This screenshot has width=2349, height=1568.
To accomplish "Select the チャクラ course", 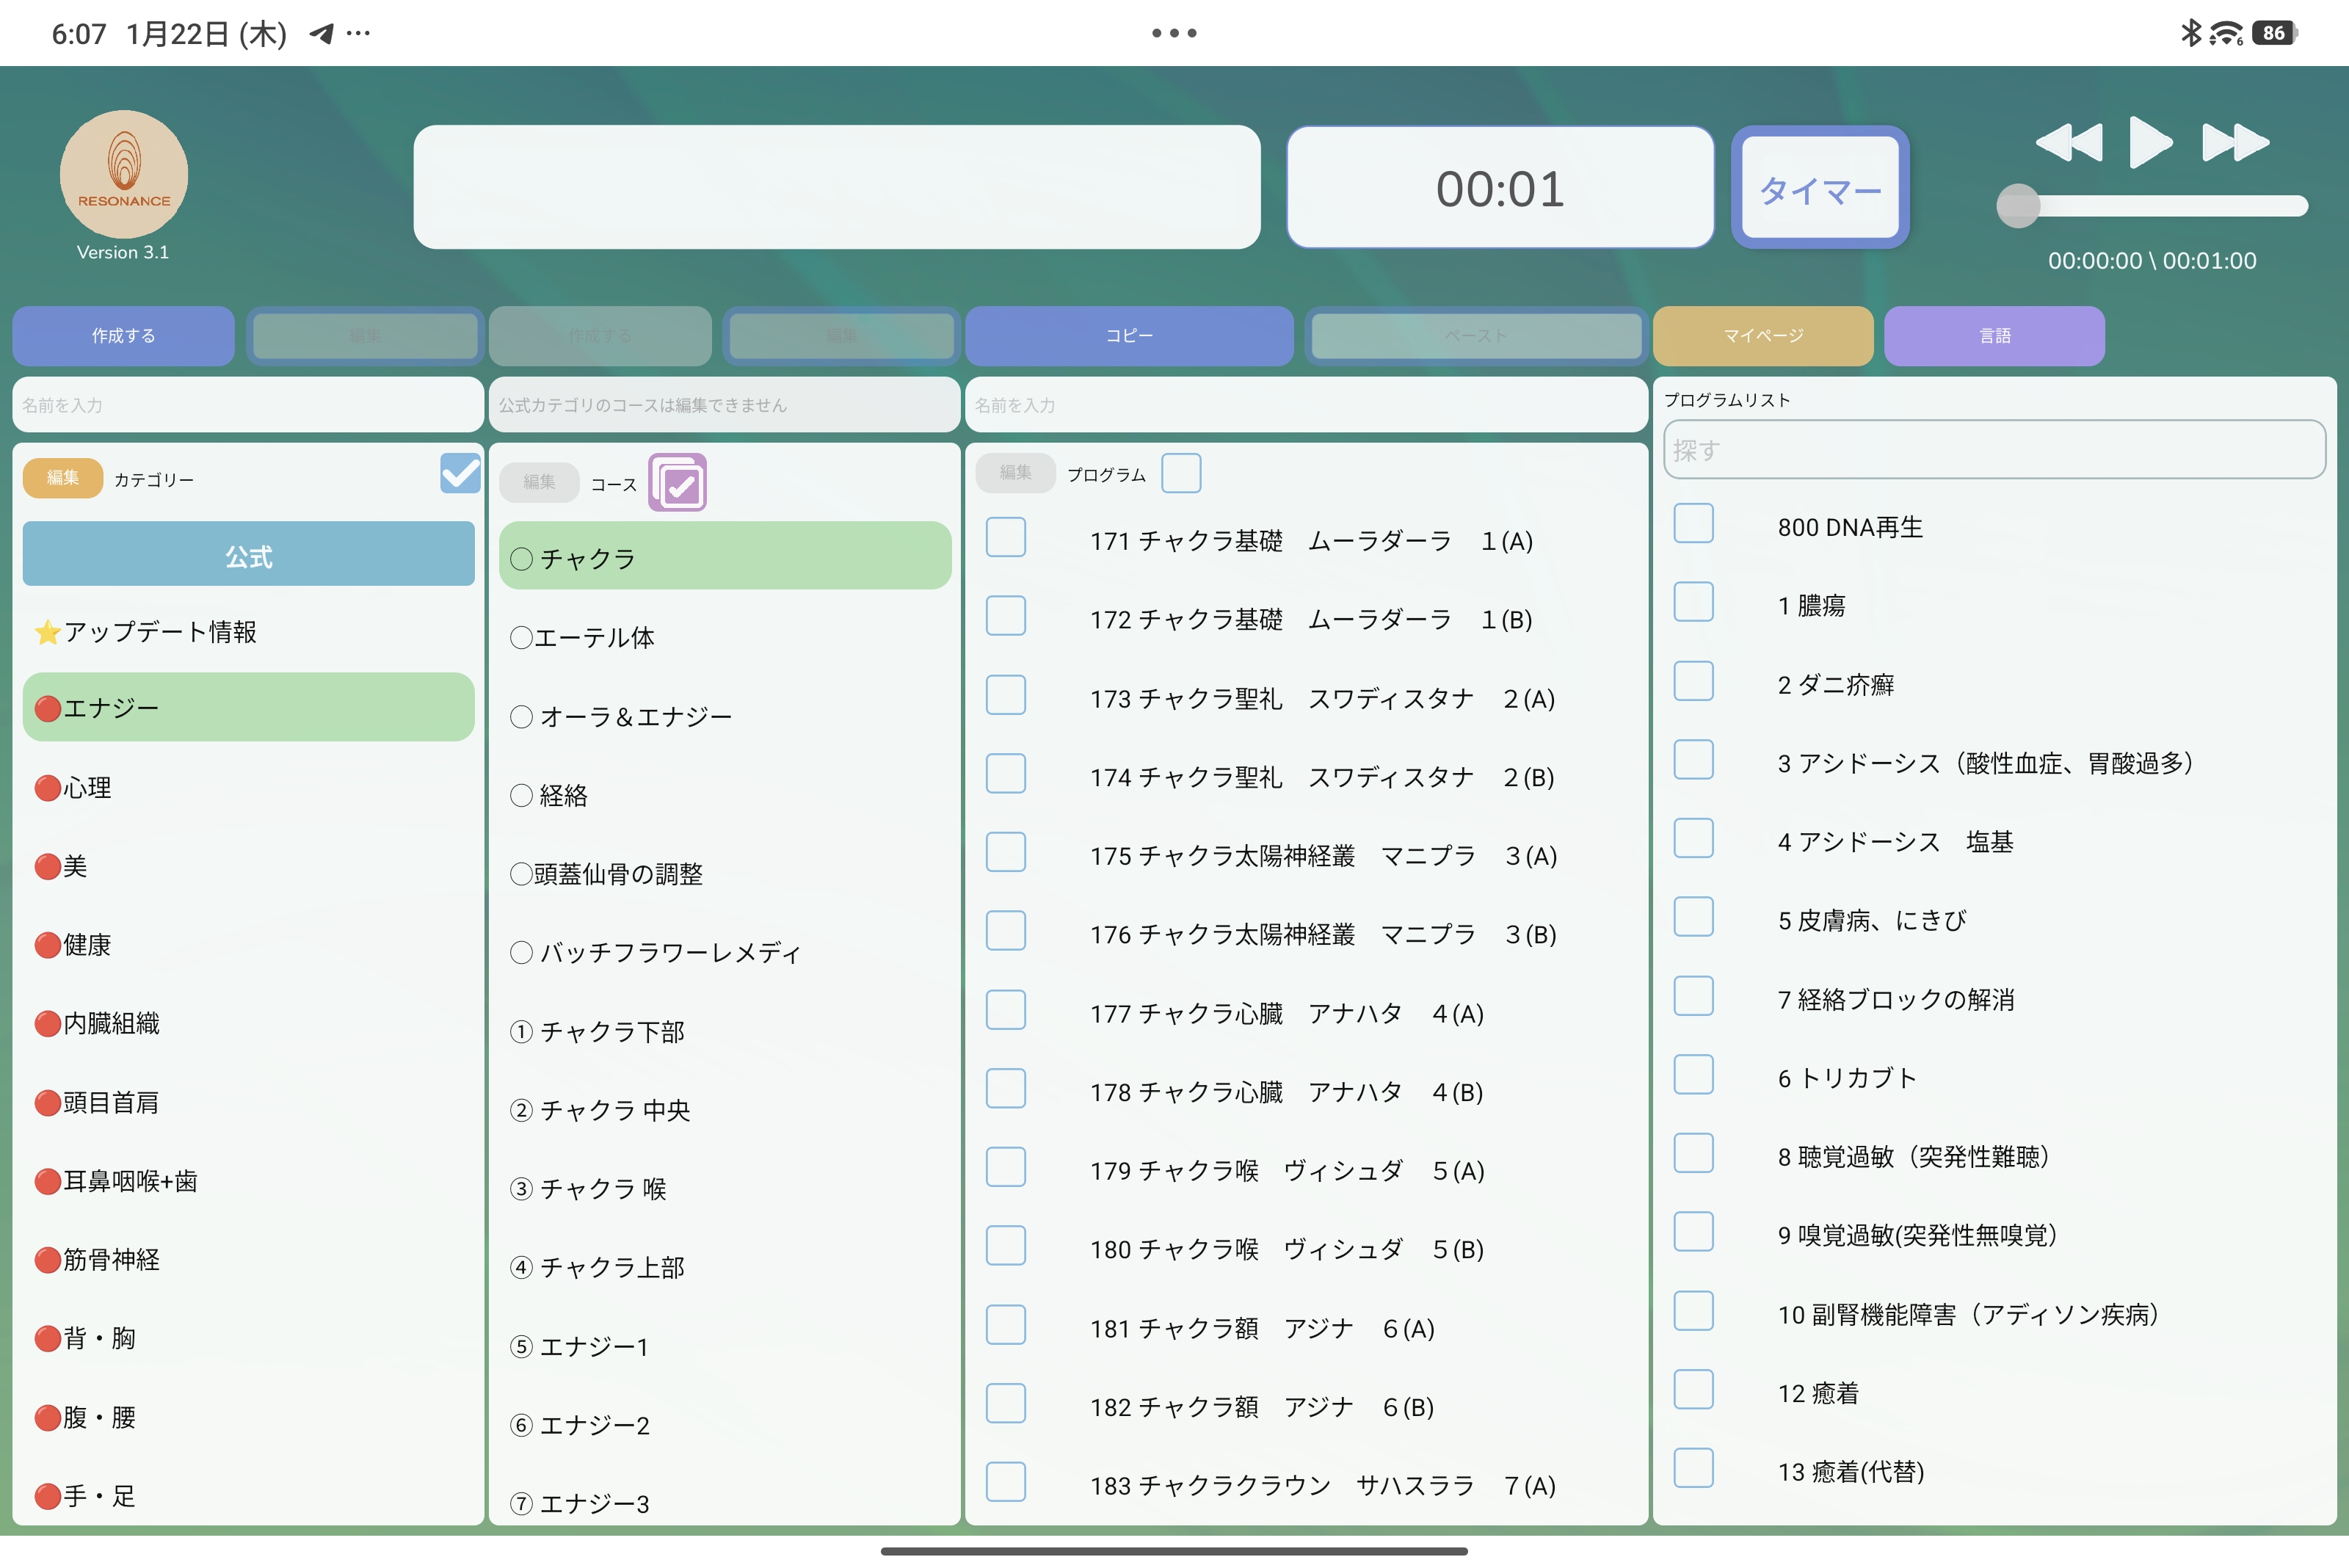I will 725,556.
